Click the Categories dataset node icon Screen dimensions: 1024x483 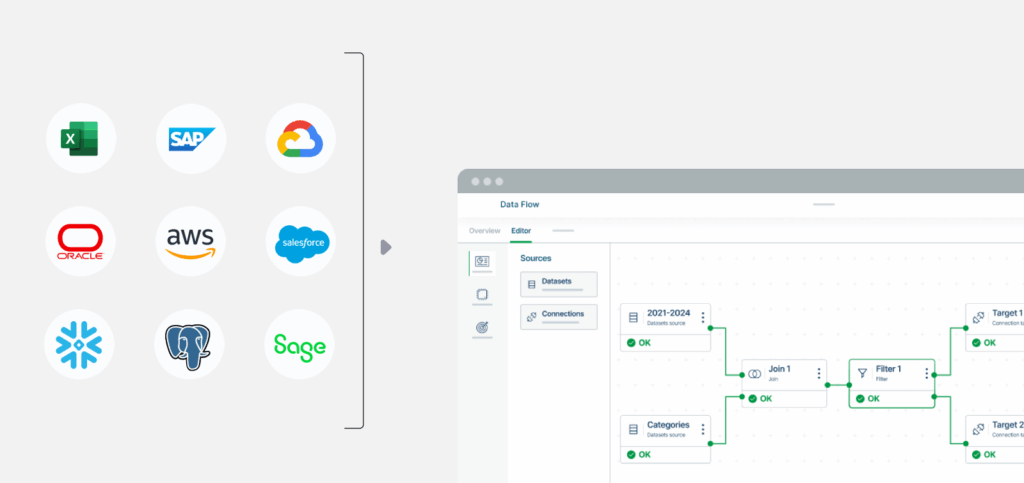[632, 429]
